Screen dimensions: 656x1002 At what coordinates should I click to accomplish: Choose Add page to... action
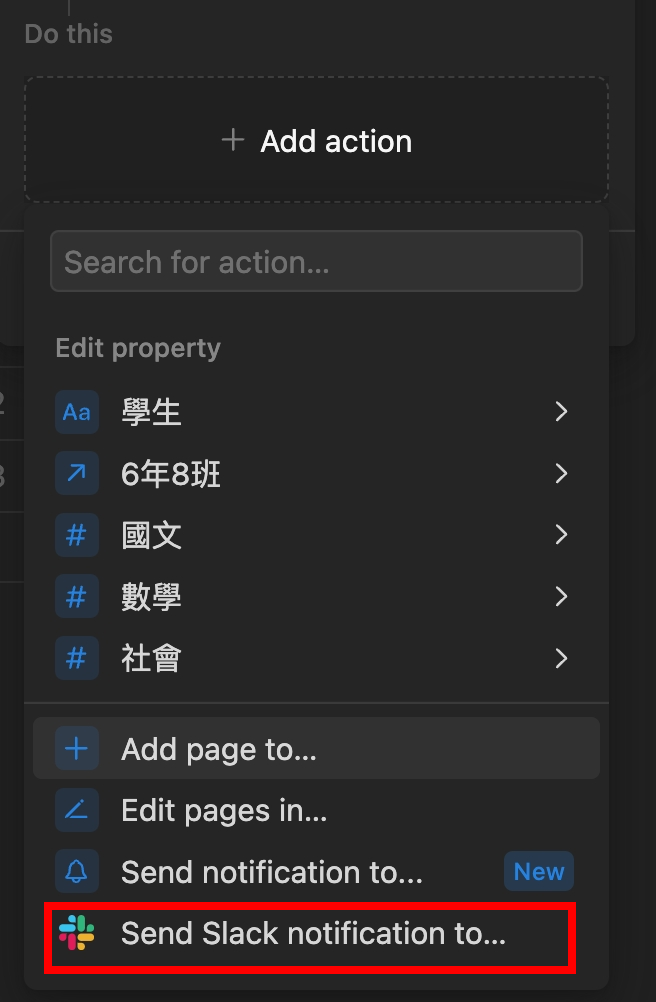(316, 748)
